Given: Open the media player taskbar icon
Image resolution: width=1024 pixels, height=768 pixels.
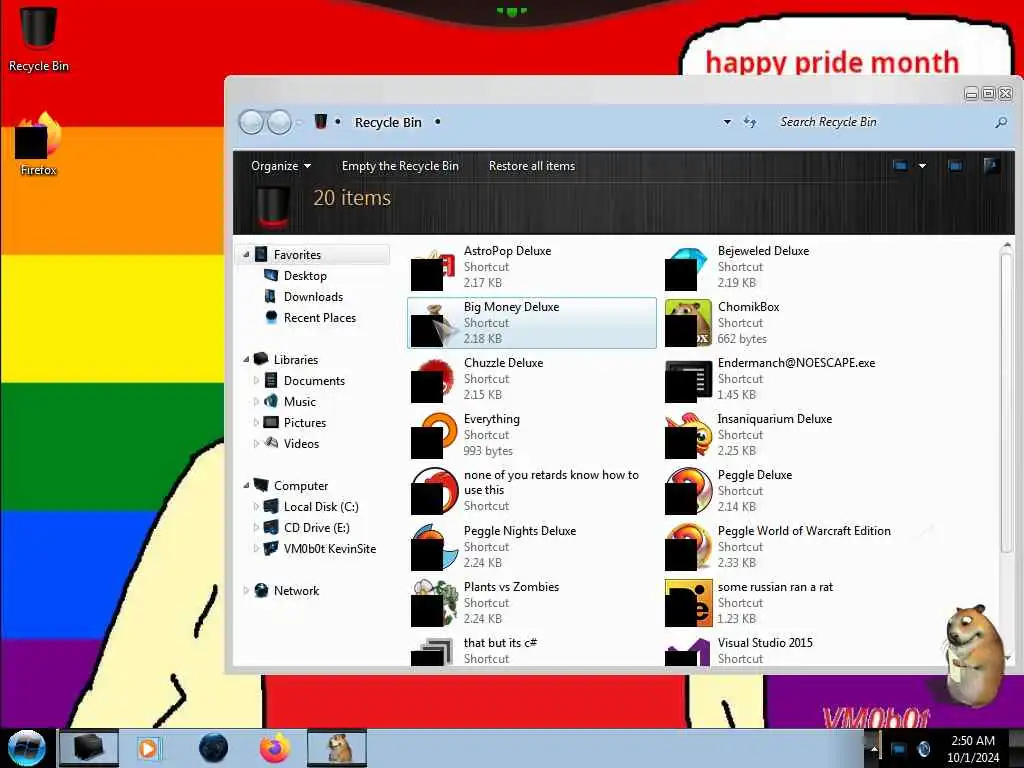Looking at the screenshot, I should (148, 748).
